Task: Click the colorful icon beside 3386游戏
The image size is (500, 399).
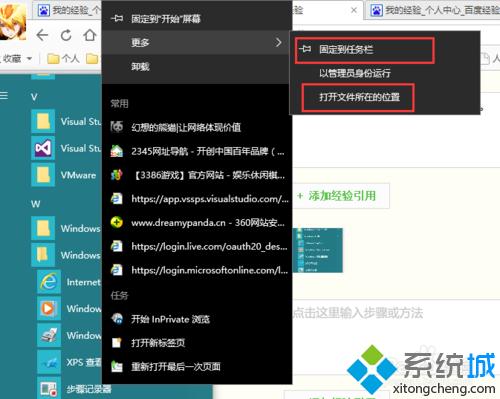Action: coord(117,174)
